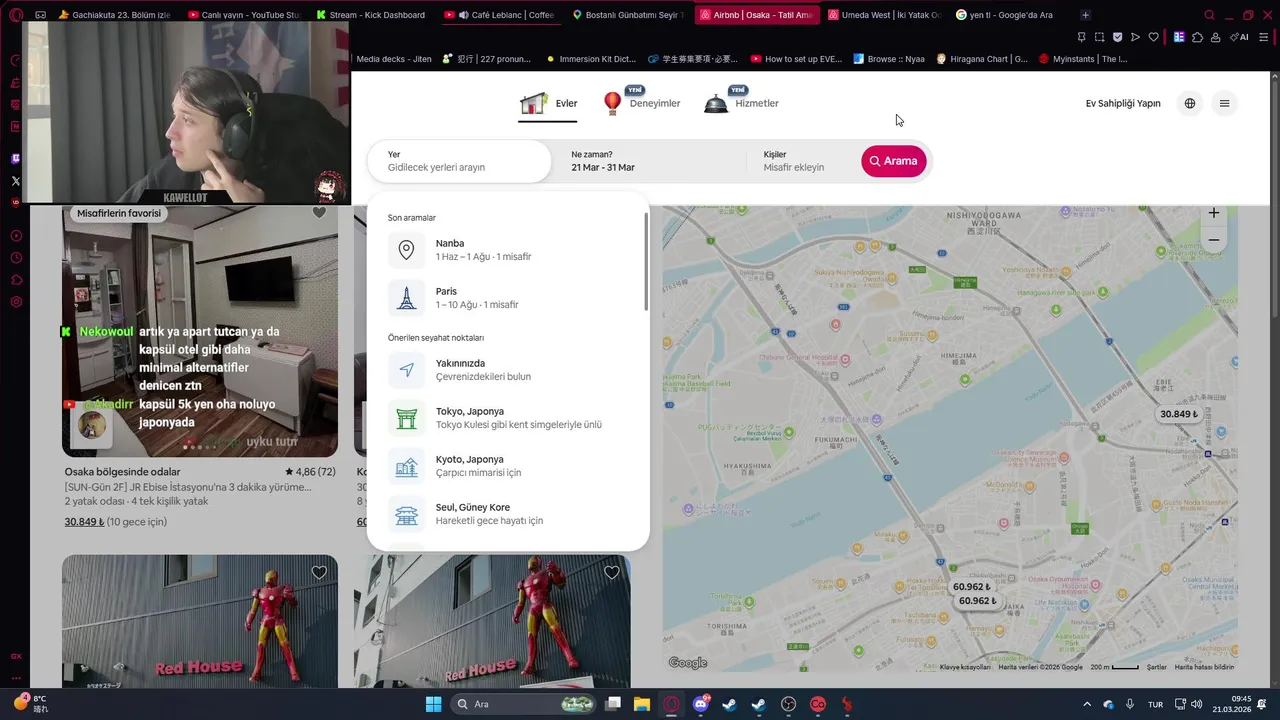Open Myinstants bookmark

tap(1083, 59)
